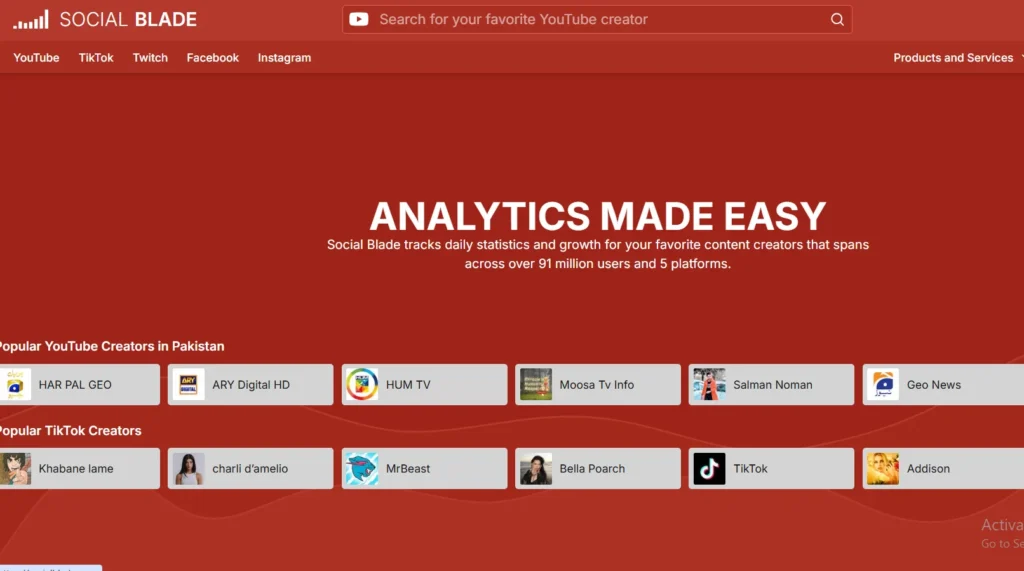Open the Khabane lame card name

pos(76,468)
